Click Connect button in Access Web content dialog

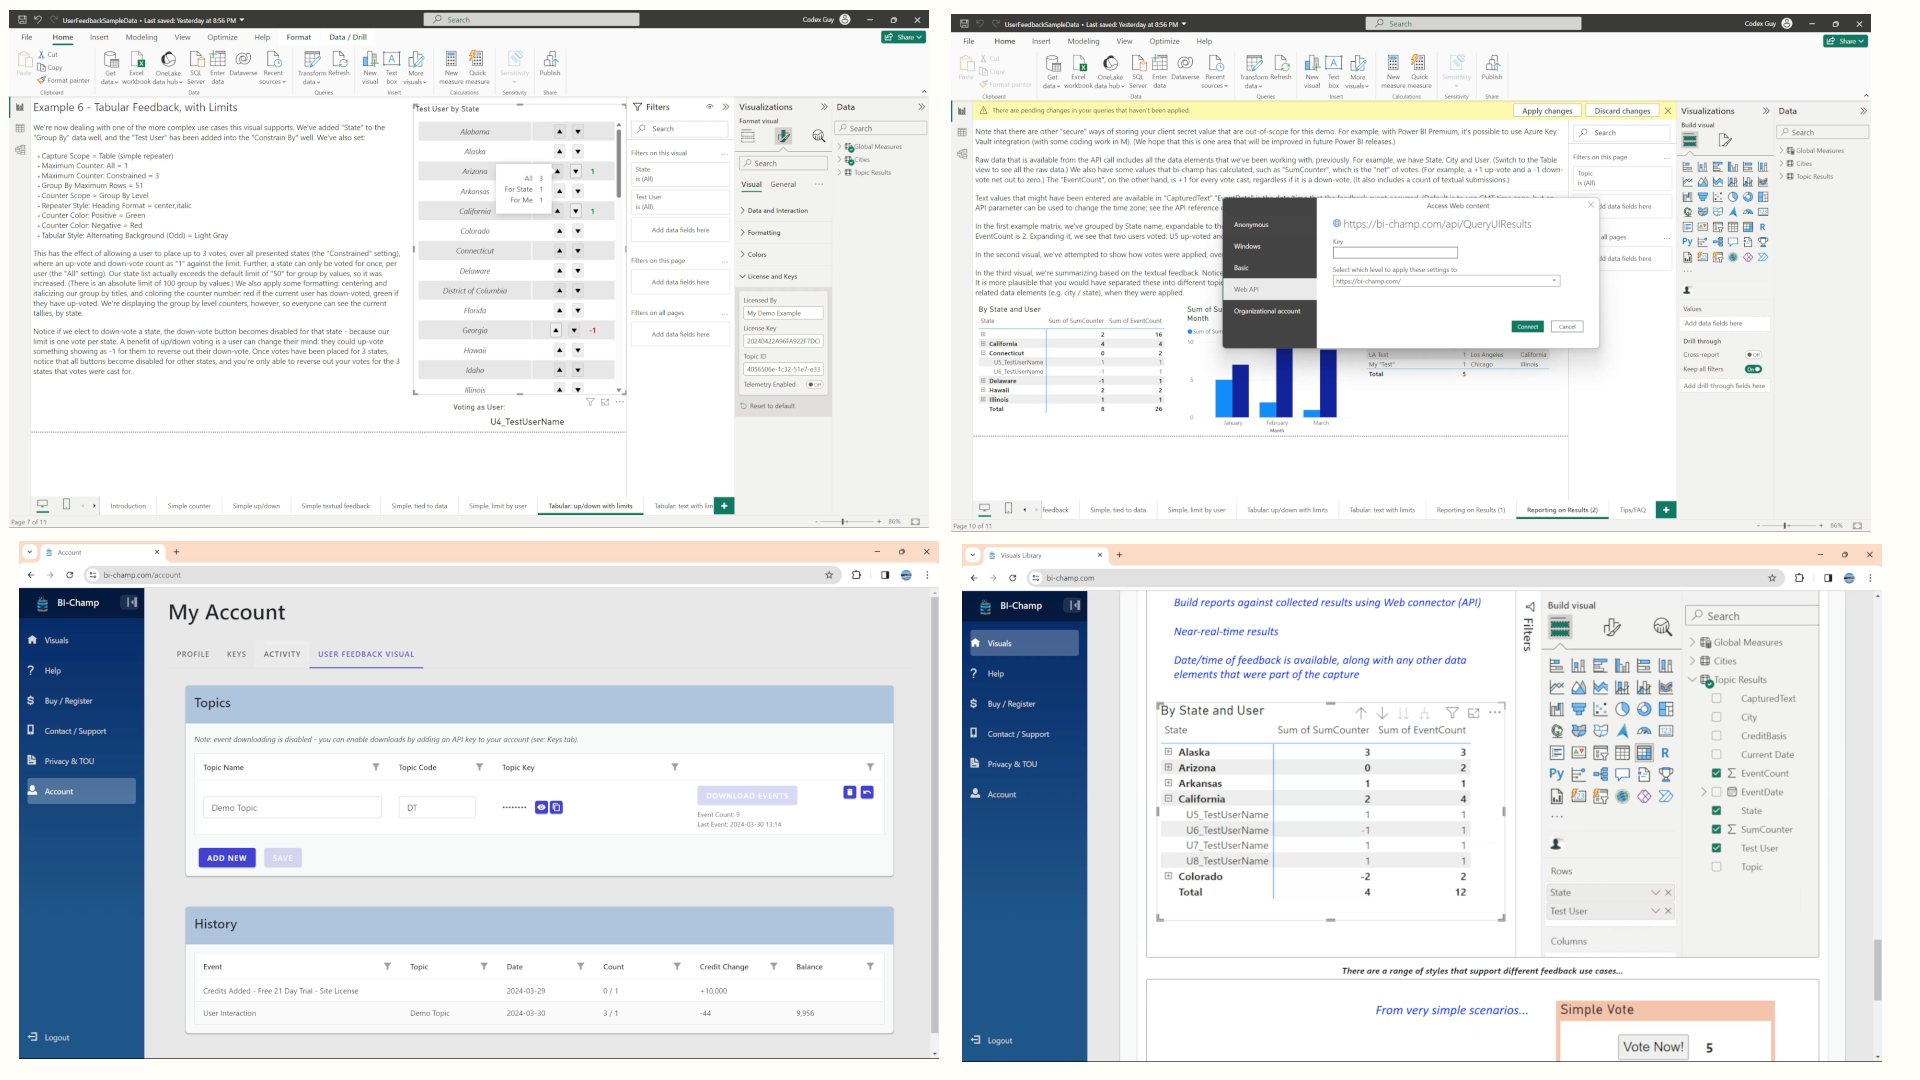click(x=1527, y=327)
